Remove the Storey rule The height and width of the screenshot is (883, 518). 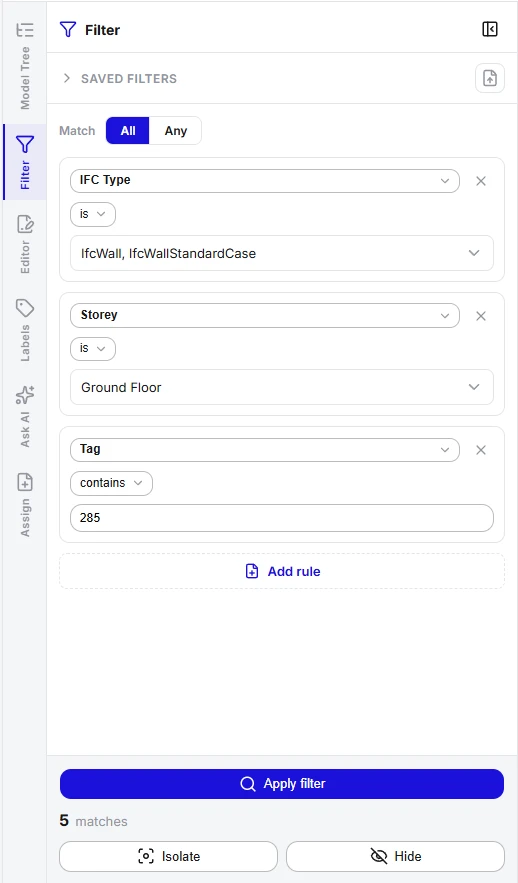(481, 316)
